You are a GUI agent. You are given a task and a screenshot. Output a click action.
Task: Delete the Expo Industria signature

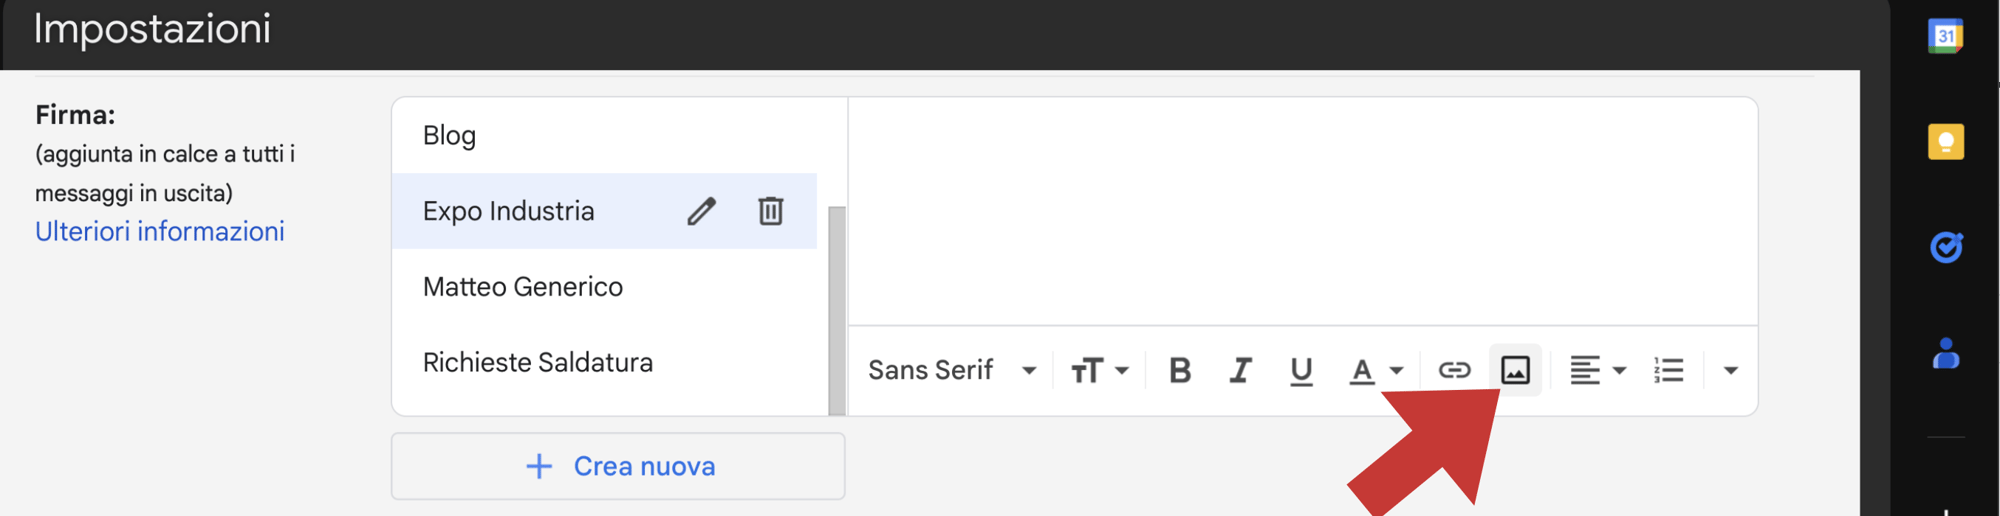pyautogui.click(x=770, y=211)
